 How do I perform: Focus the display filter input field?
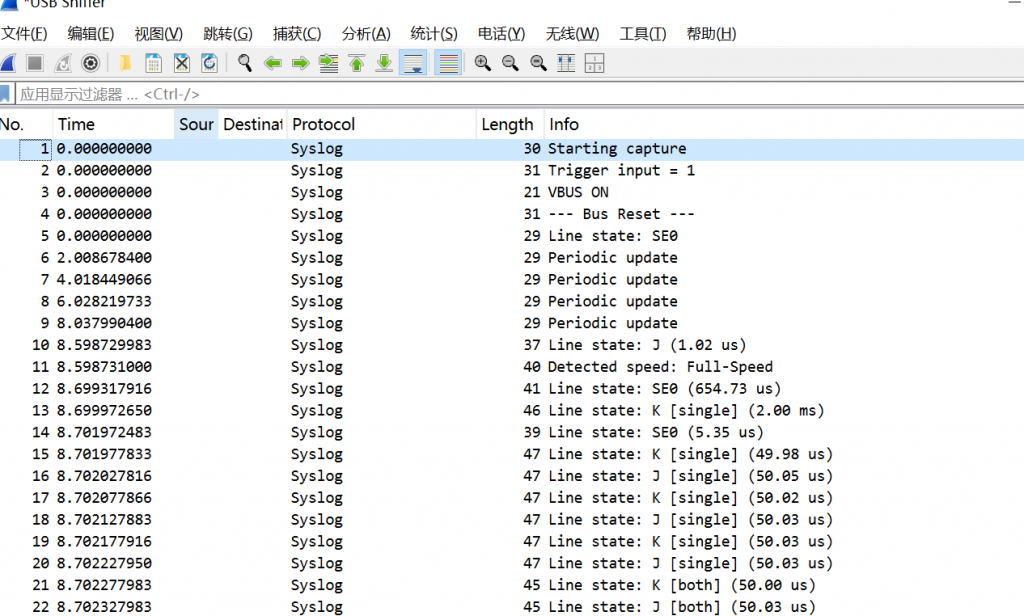click(x=520, y=94)
